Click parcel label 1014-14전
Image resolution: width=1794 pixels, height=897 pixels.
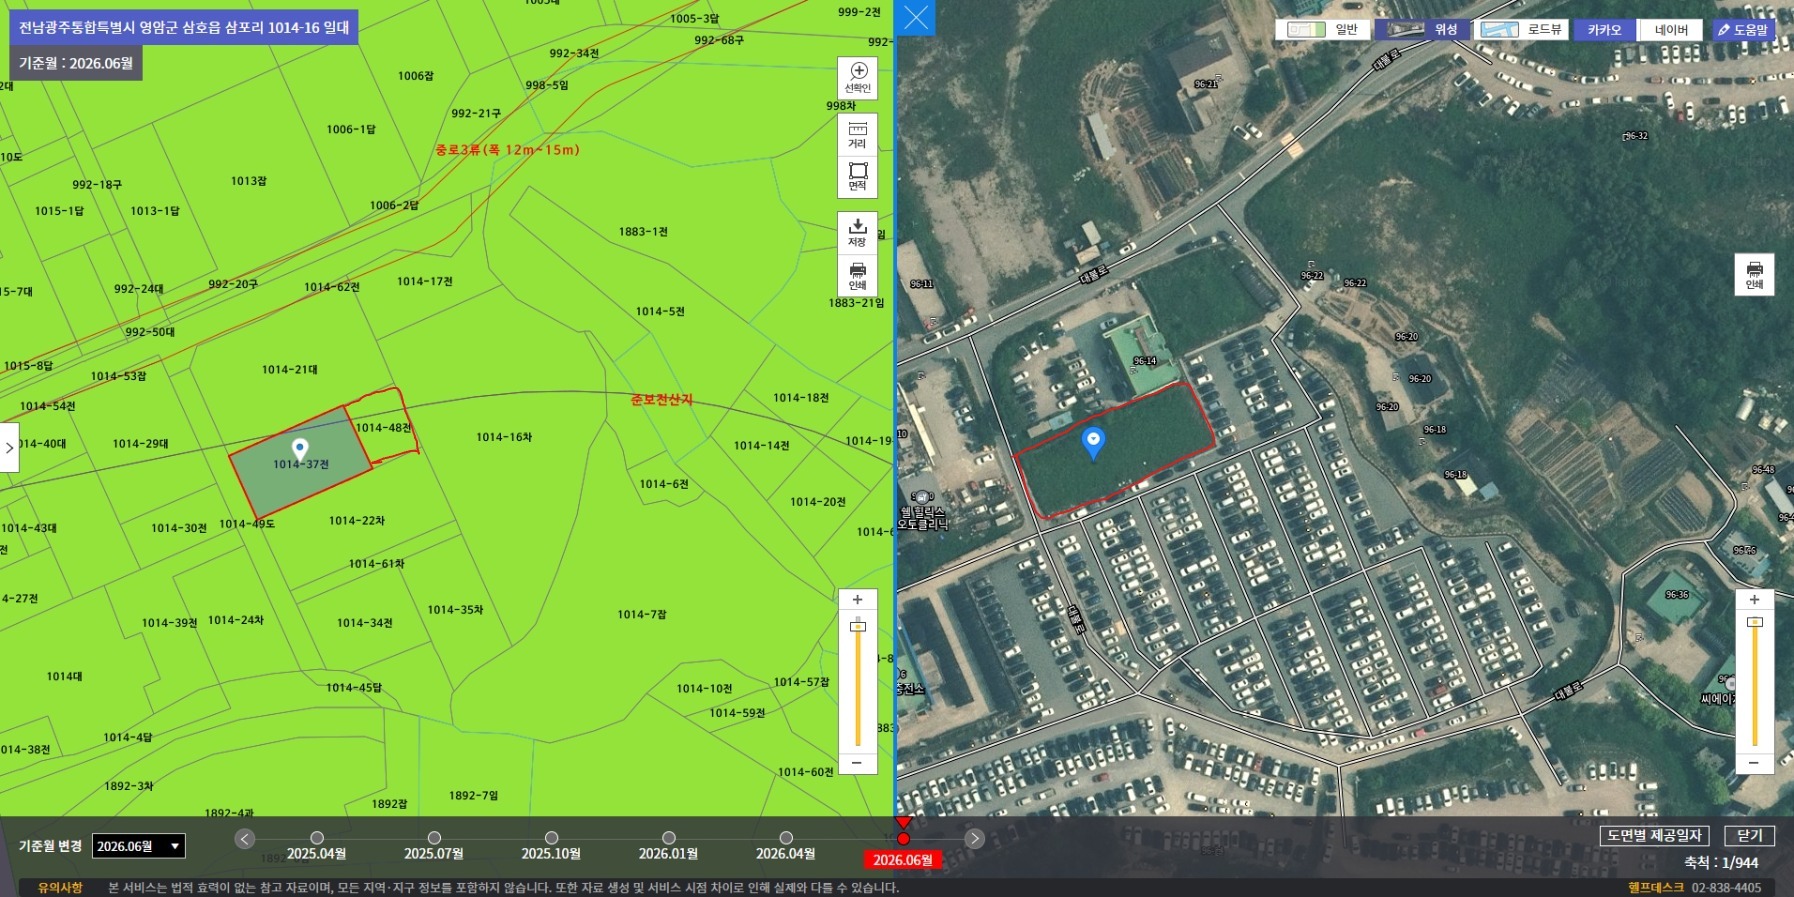pyautogui.click(x=762, y=446)
